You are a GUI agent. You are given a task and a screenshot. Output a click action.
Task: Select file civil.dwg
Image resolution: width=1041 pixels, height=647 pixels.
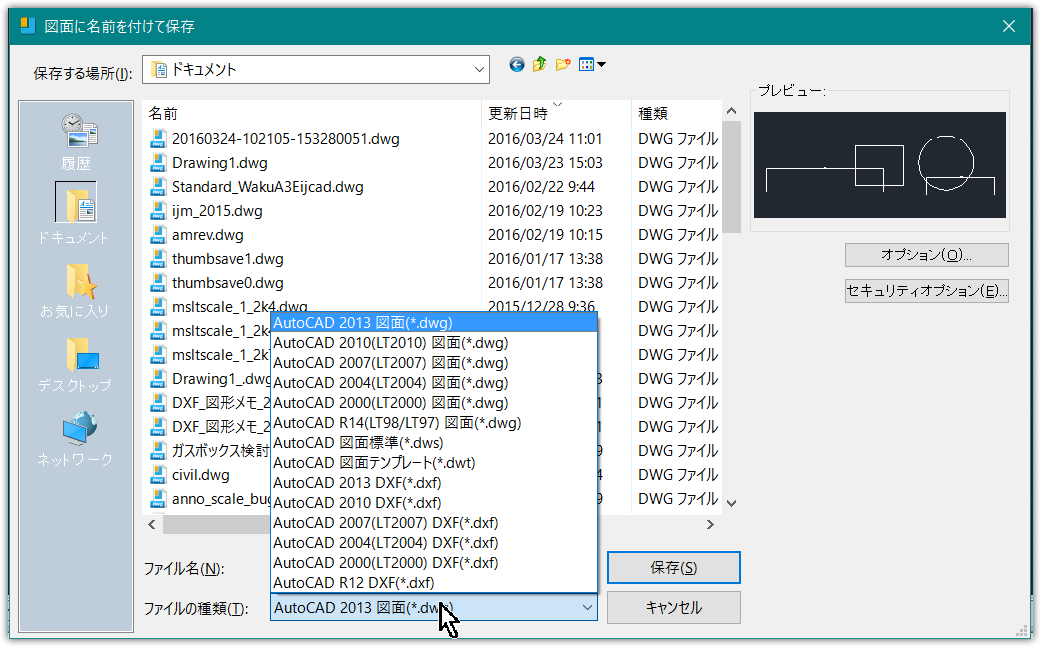pos(200,474)
